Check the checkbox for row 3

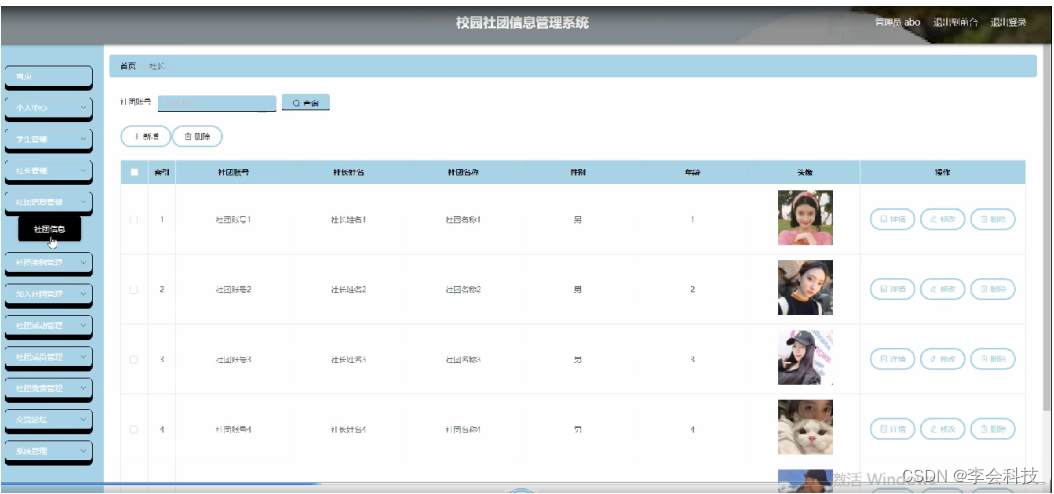(134, 360)
